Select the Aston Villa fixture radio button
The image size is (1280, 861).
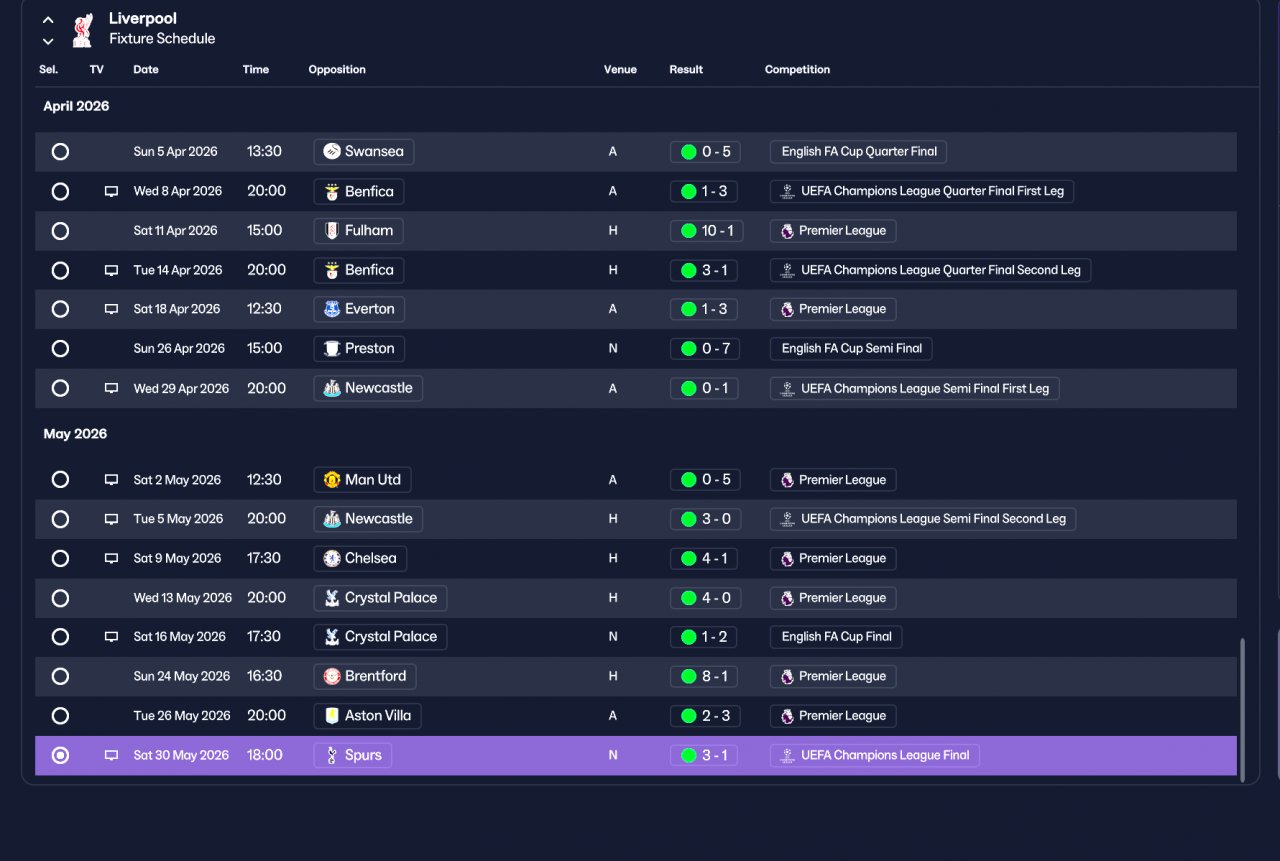click(x=60, y=716)
